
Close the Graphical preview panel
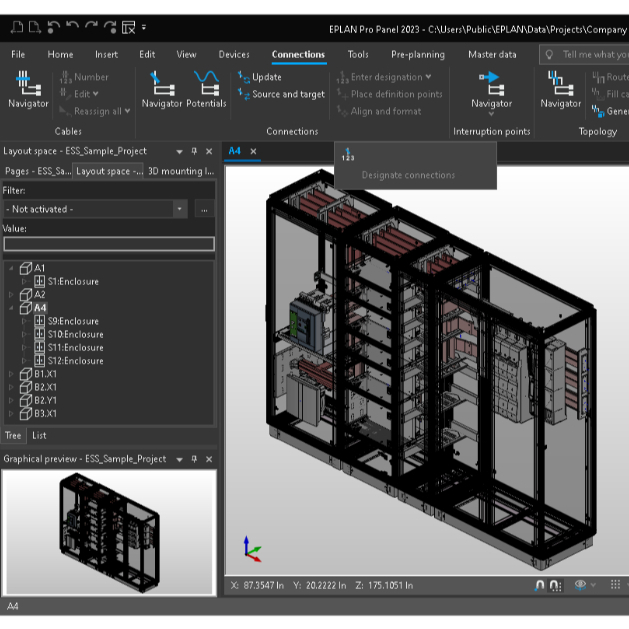pos(209,459)
